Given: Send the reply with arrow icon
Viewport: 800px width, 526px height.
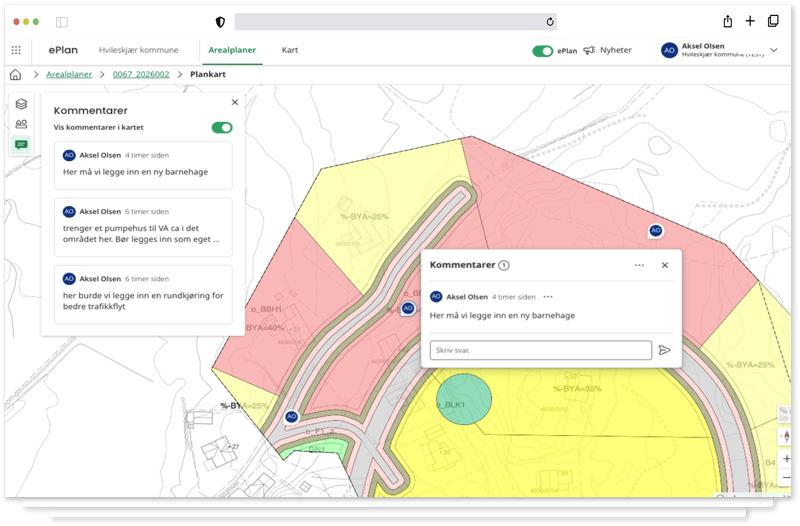Looking at the screenshot, I should coord(664,350).
